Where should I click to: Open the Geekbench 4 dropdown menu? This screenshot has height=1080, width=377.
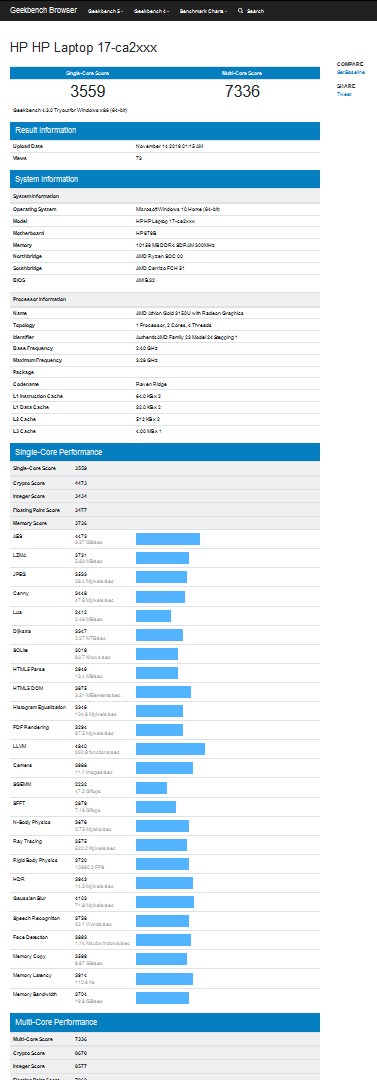click(x=151, y=11)
